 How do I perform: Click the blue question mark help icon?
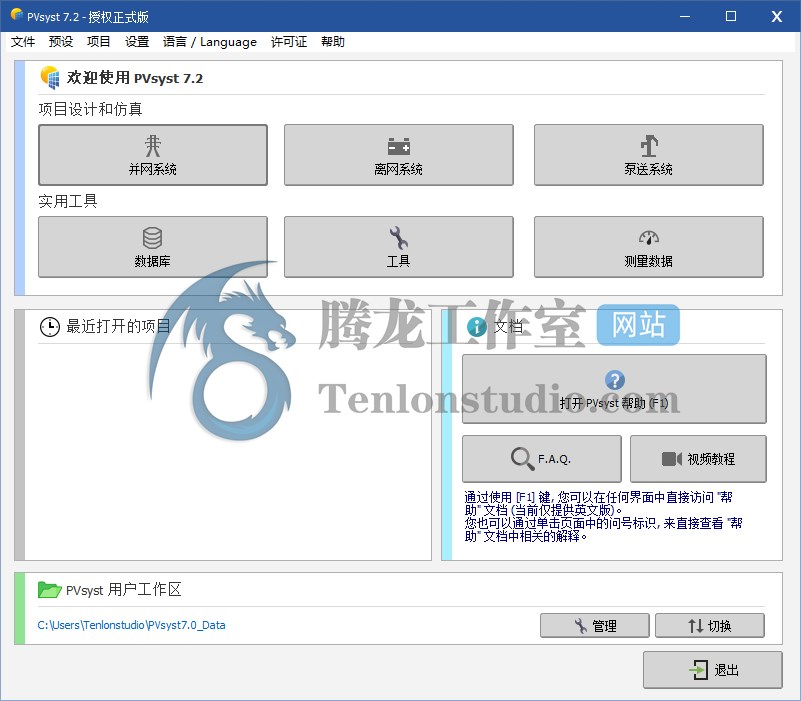[615, 380]
